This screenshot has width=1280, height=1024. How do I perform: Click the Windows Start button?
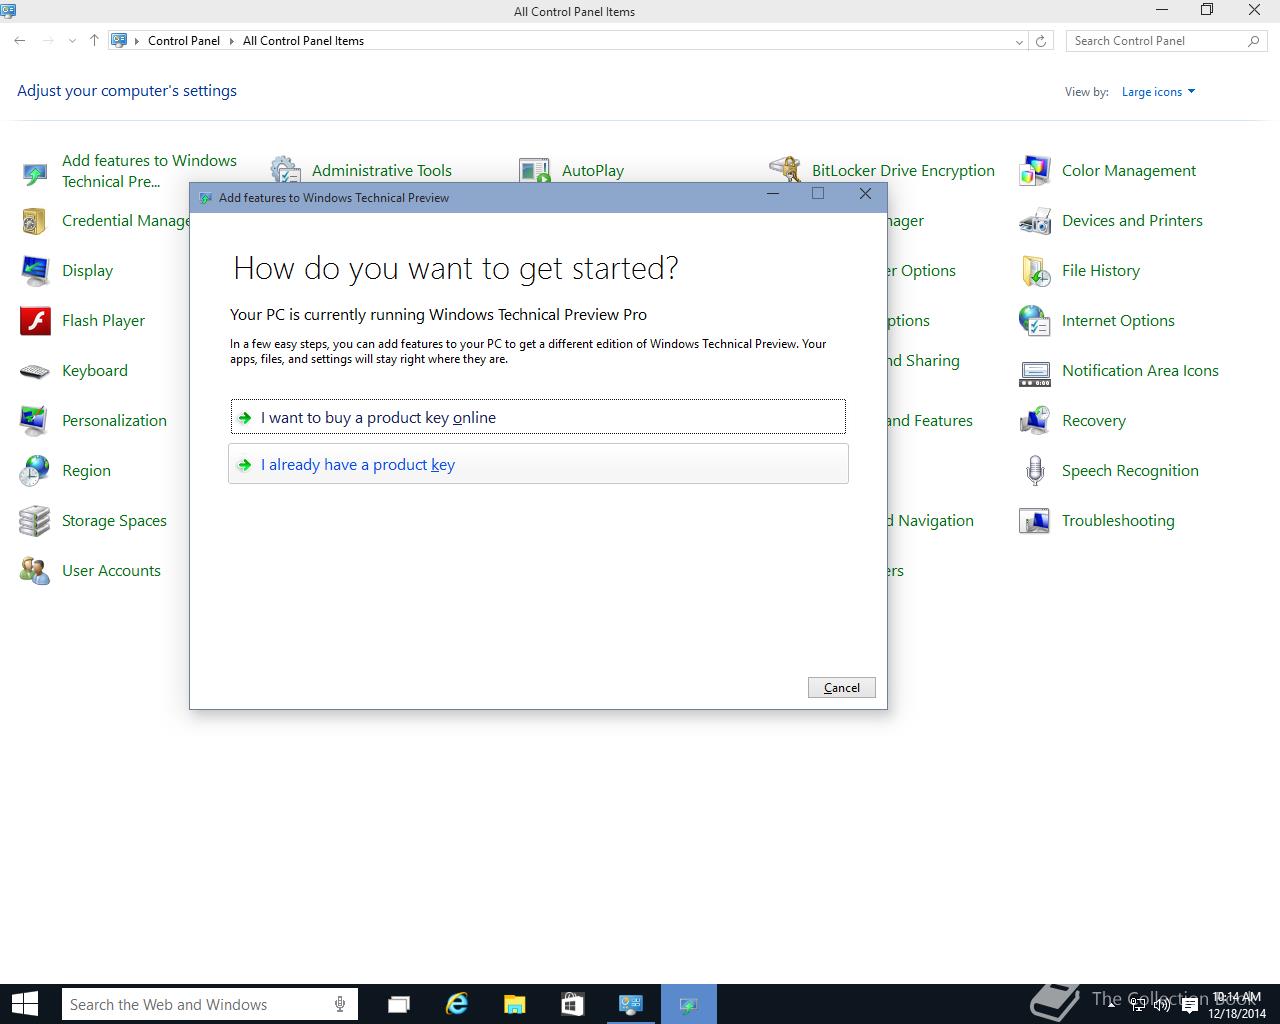coord(24,1004)
